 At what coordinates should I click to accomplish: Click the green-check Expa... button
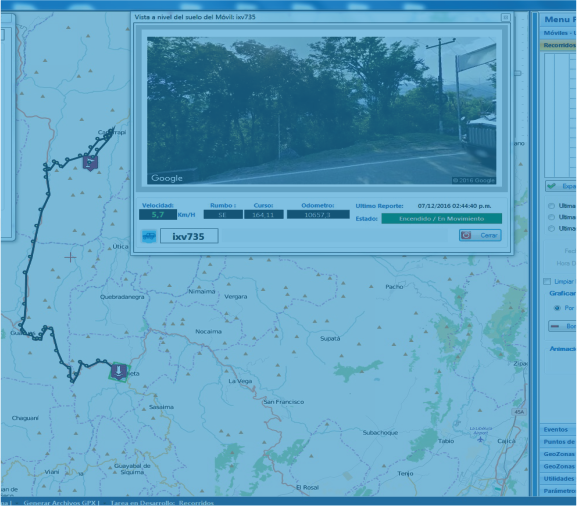point(561,186)
